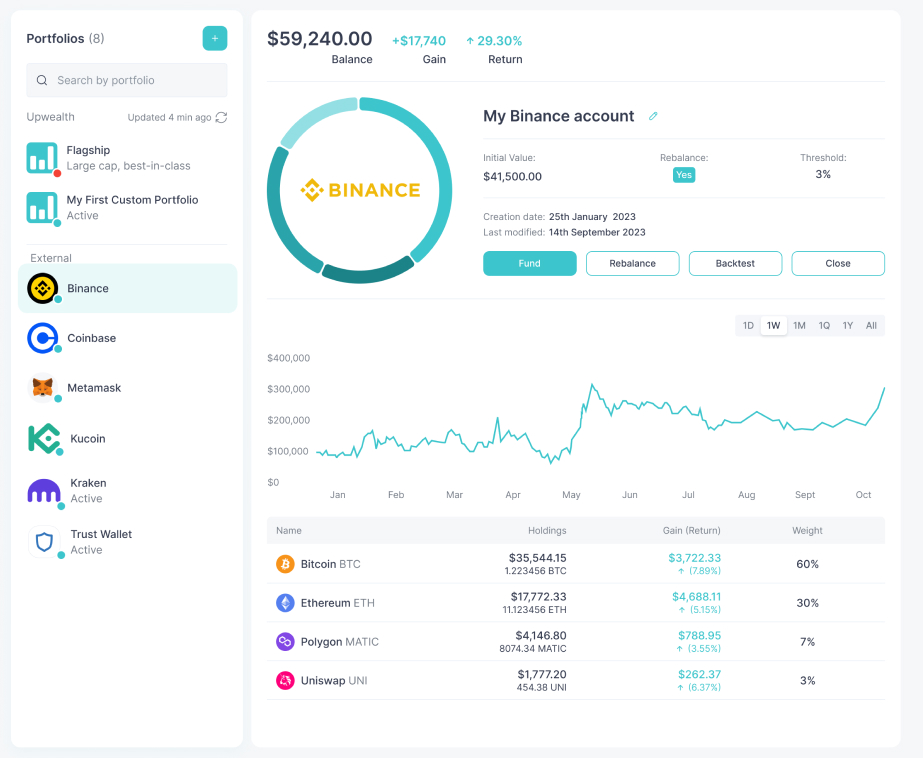This screenshot has width=923, height=758.
Task: Click the Uniswap UNI token icon
Action: pyautogui.click(x=283, y=680)
